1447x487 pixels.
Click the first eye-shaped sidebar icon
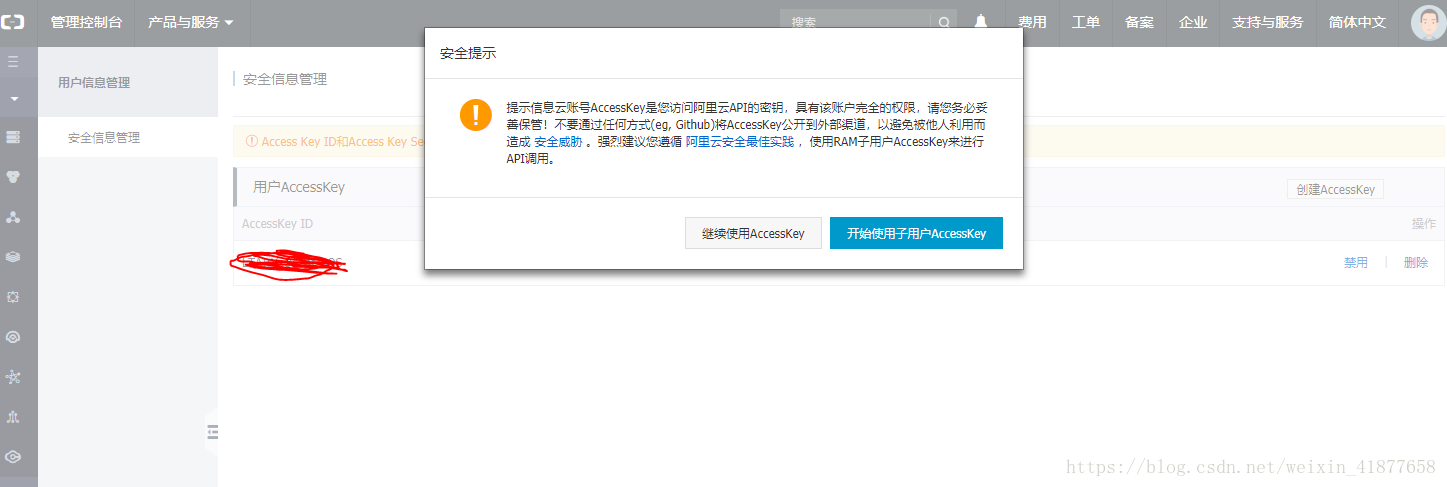click(x=13, y=337)
